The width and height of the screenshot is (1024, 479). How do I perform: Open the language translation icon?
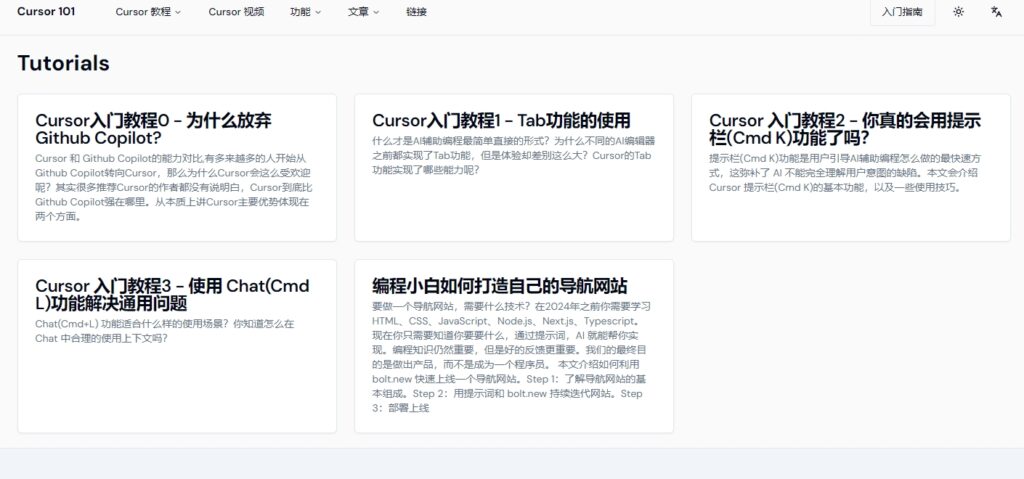996,12
